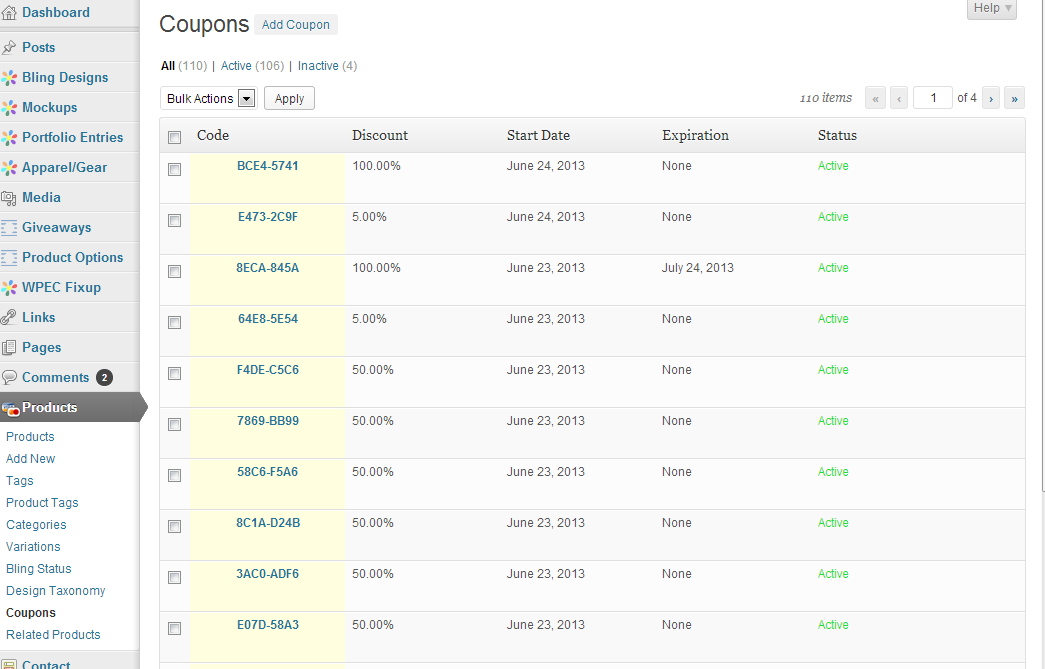Expand the Help dropdown tab

pyautogui.click(x=991, y=8)
